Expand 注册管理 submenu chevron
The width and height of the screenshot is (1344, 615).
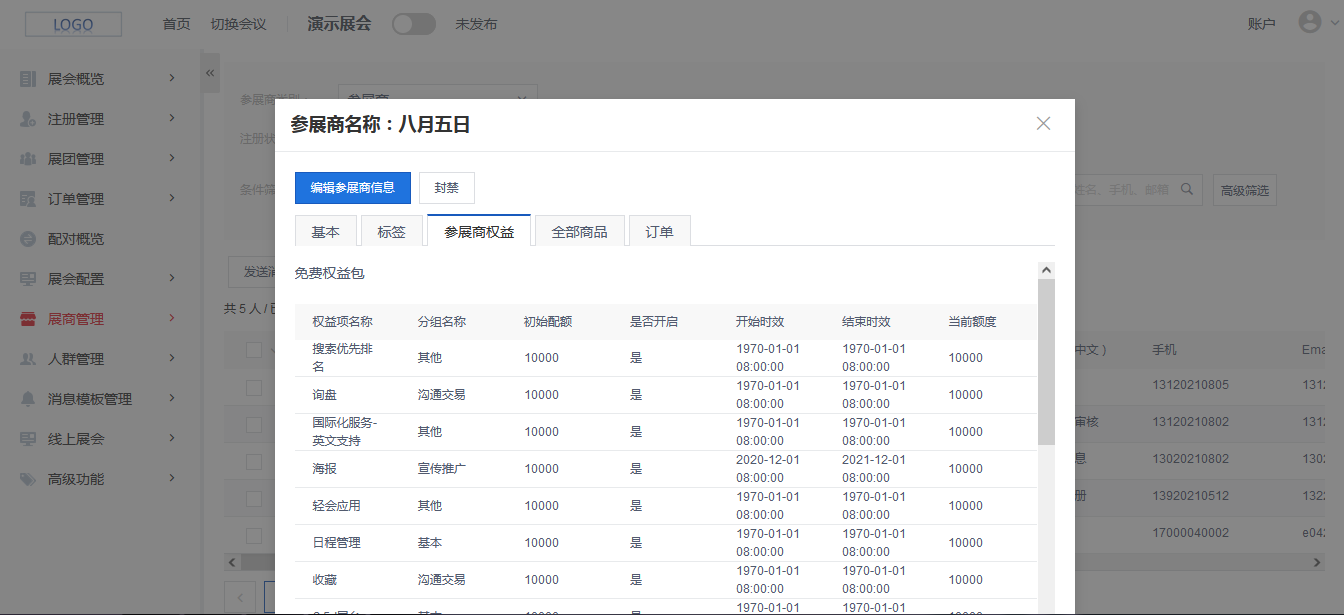(172, 118)
